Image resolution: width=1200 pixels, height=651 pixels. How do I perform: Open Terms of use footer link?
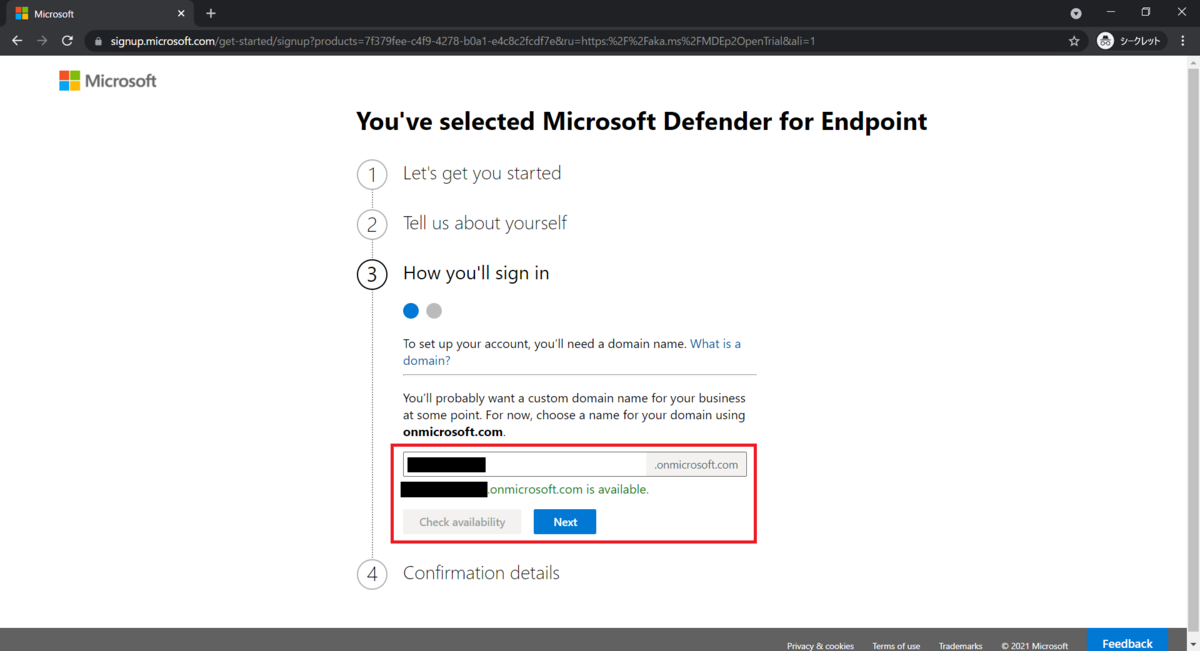click(896, 646)
